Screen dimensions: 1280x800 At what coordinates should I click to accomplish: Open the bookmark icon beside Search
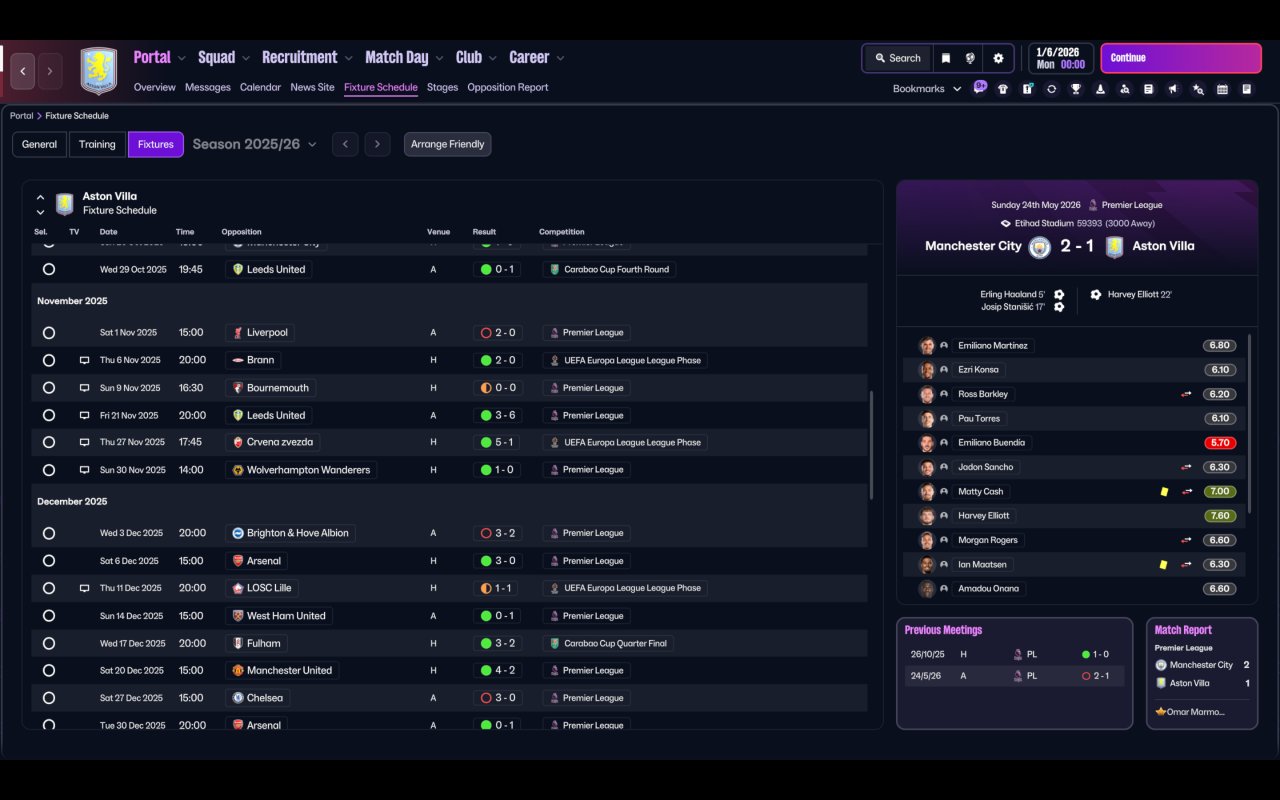coord(945,58)
